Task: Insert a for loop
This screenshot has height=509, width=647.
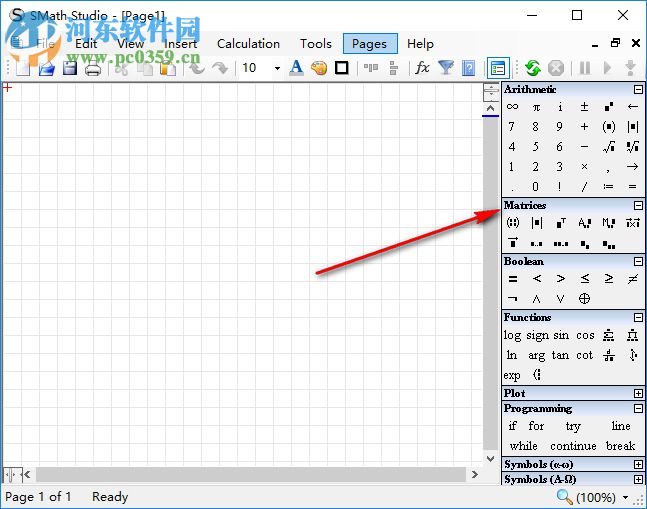Action: [x=536, y=426]
